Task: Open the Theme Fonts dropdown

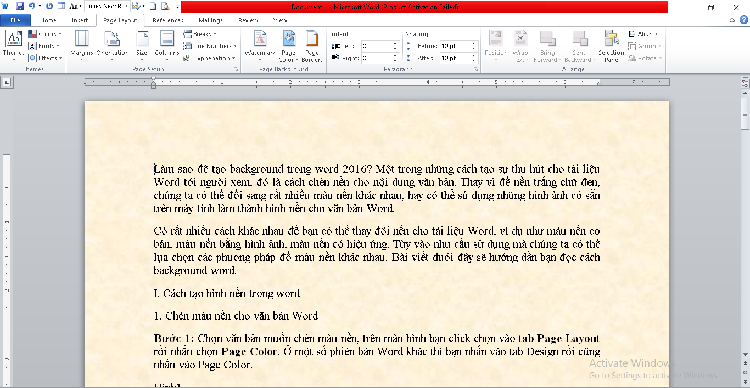Action: pos(44,46)
